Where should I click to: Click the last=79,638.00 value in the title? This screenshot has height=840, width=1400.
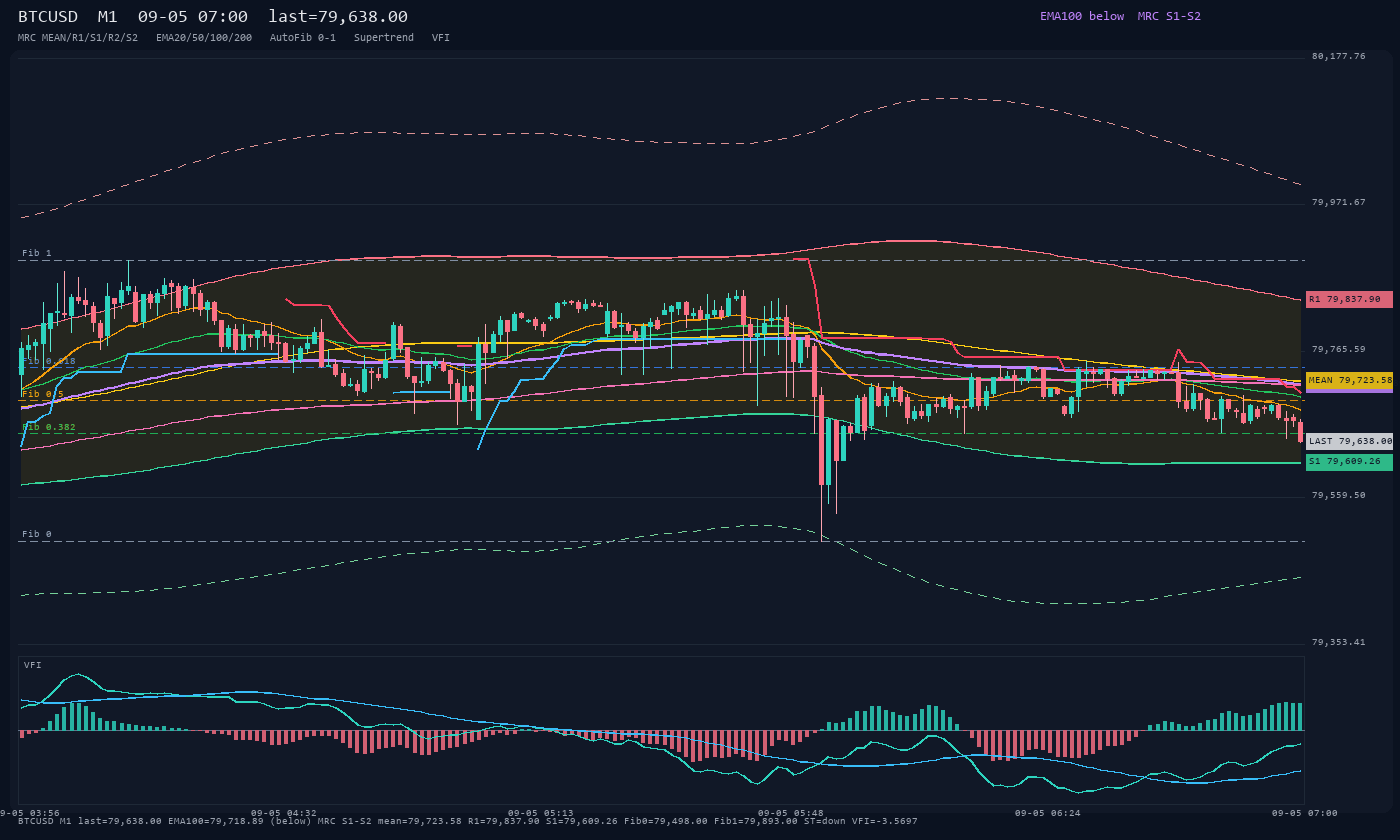coord(338,17)
